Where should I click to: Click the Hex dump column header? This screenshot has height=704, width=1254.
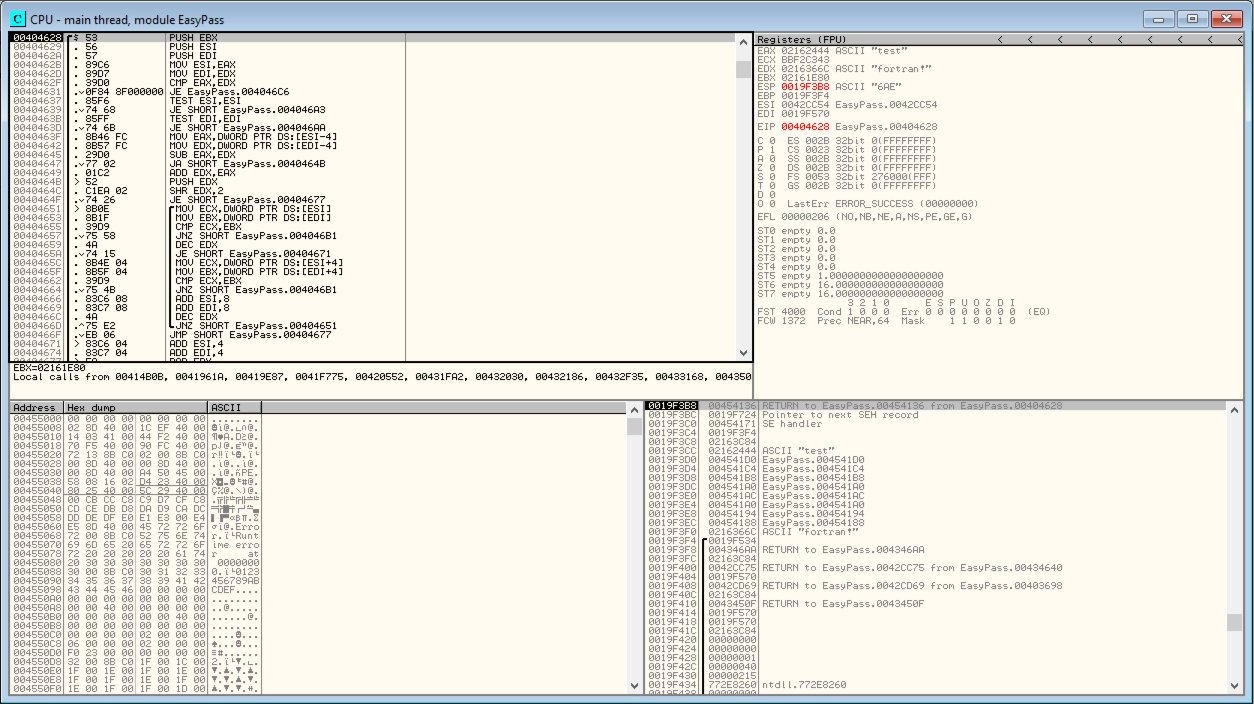[x=135, y=408]
